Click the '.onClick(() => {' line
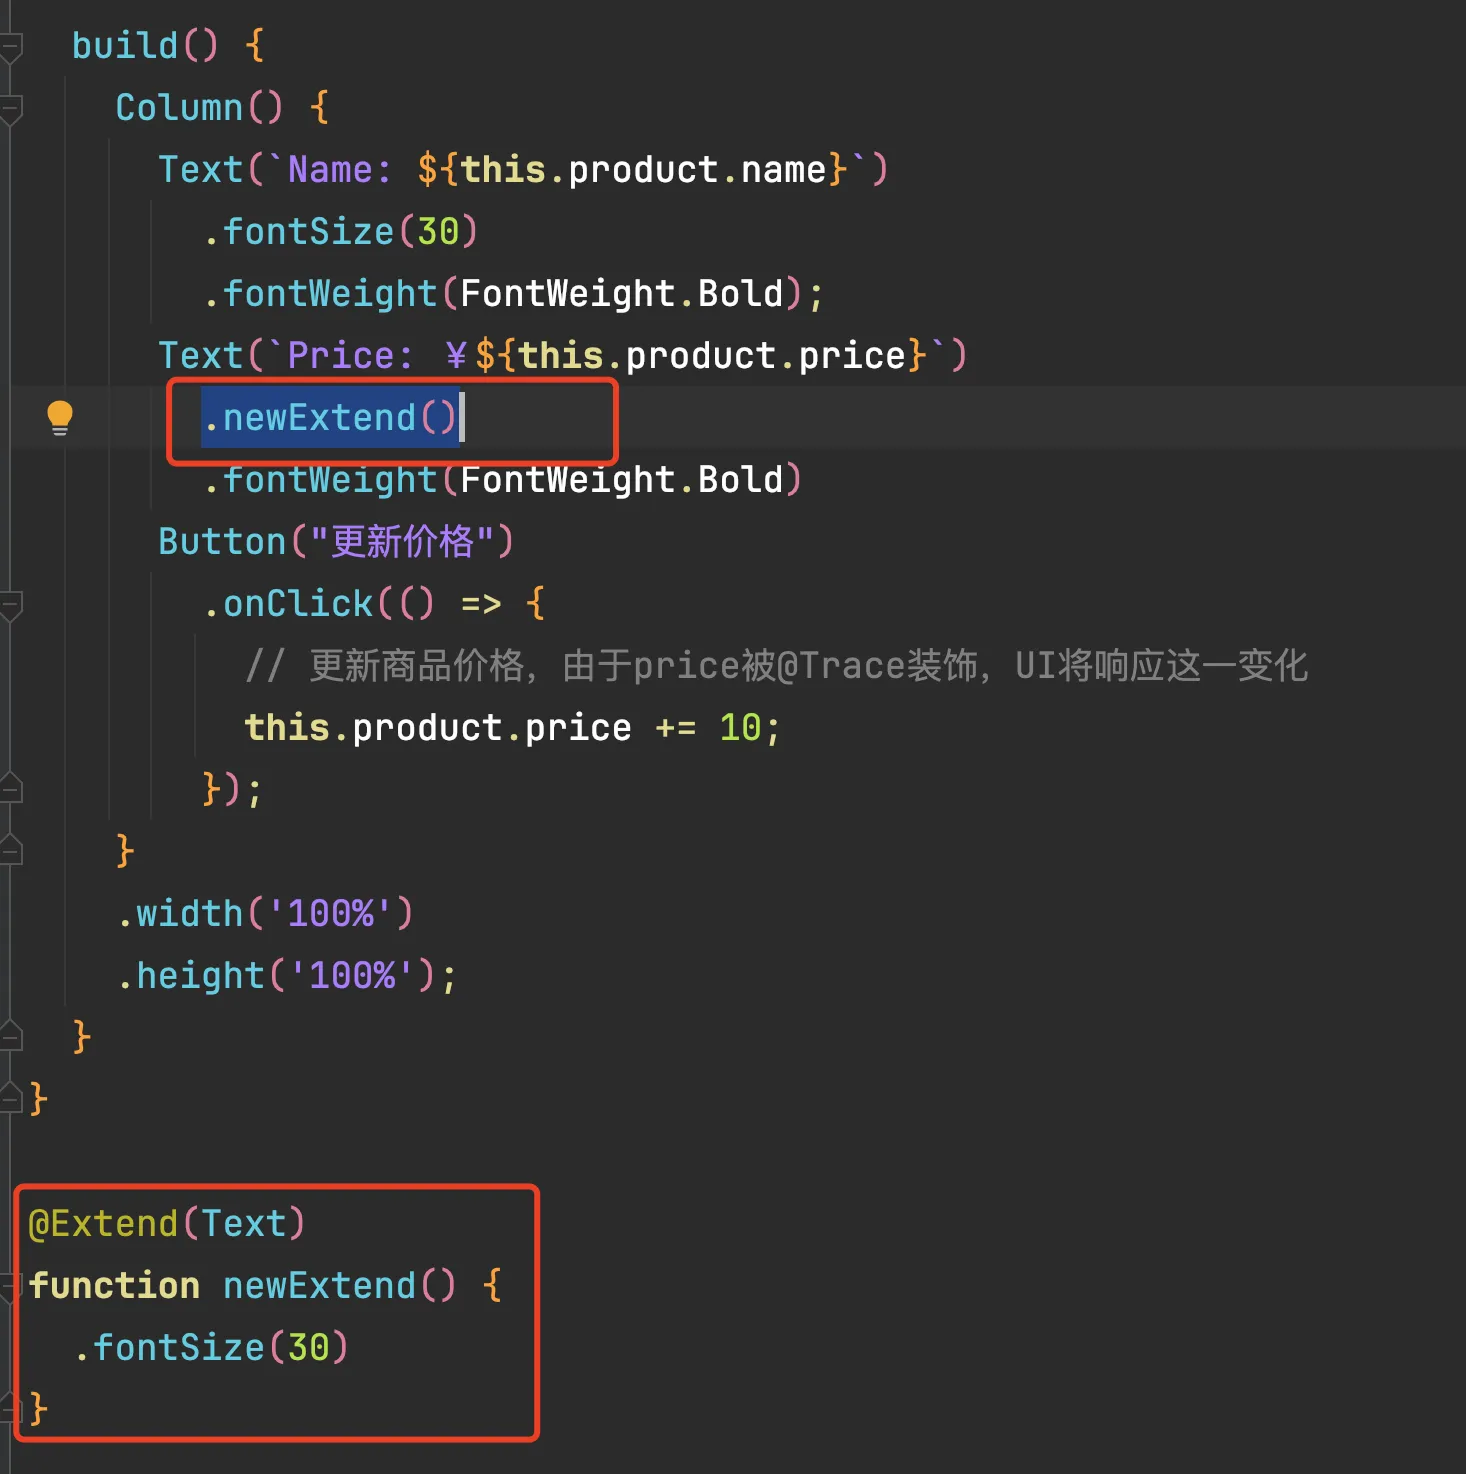Image resolution: width=1466 pixels, height=1474 pixels. pos(374,604)
